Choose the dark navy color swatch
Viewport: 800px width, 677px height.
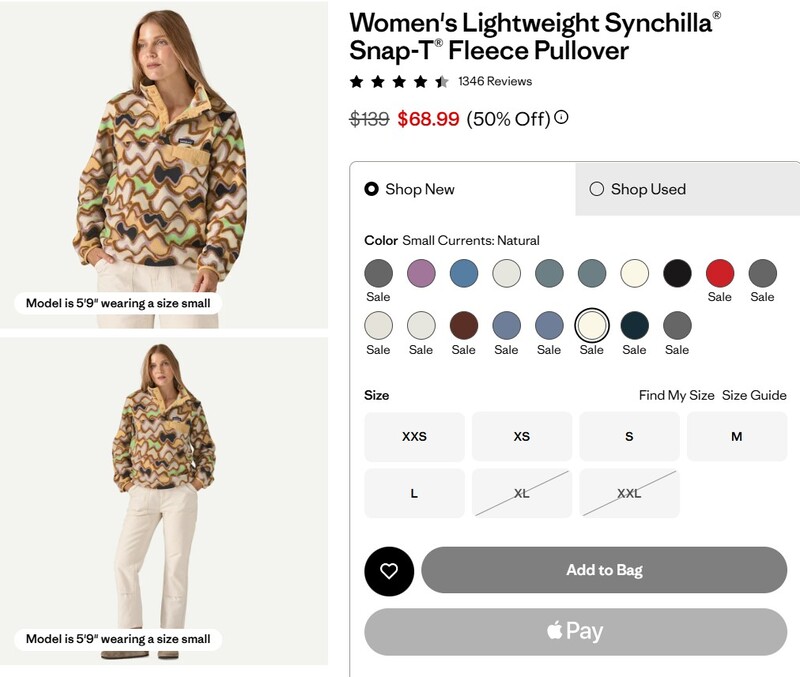click(634, 325)
